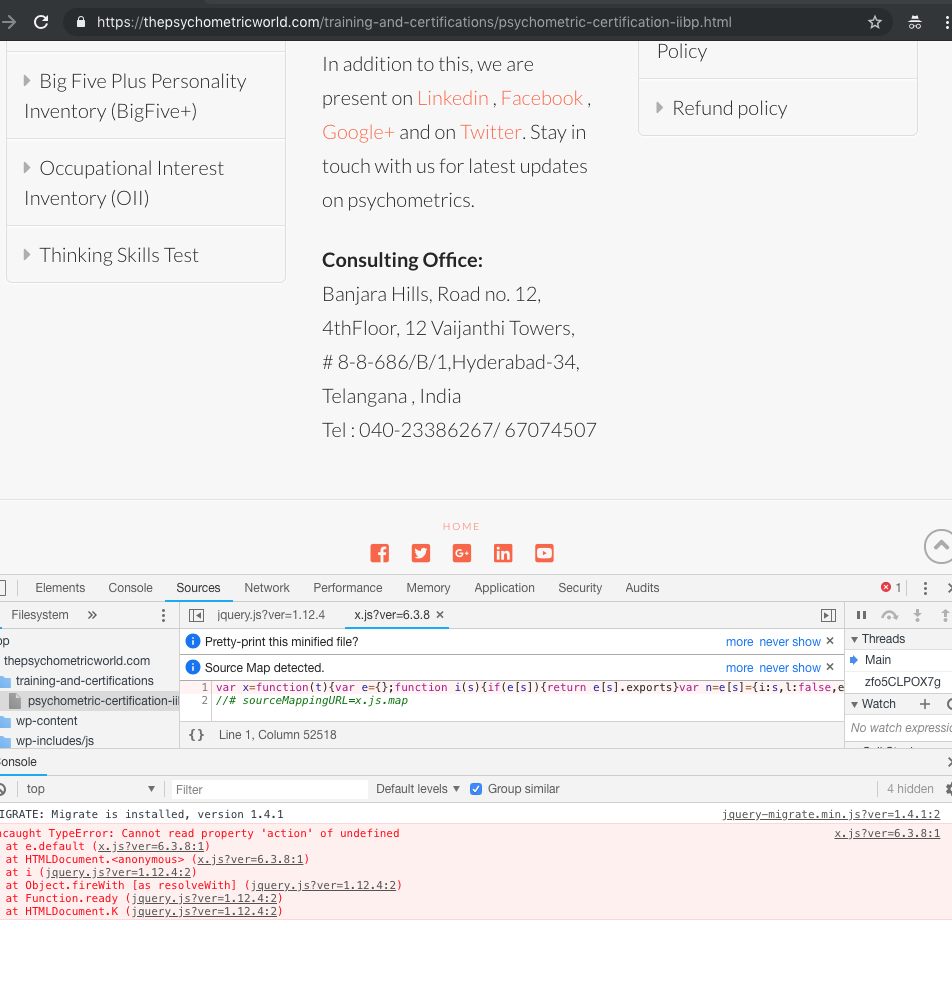Pretty-print with the curly braces icon

tap(197, 734)
